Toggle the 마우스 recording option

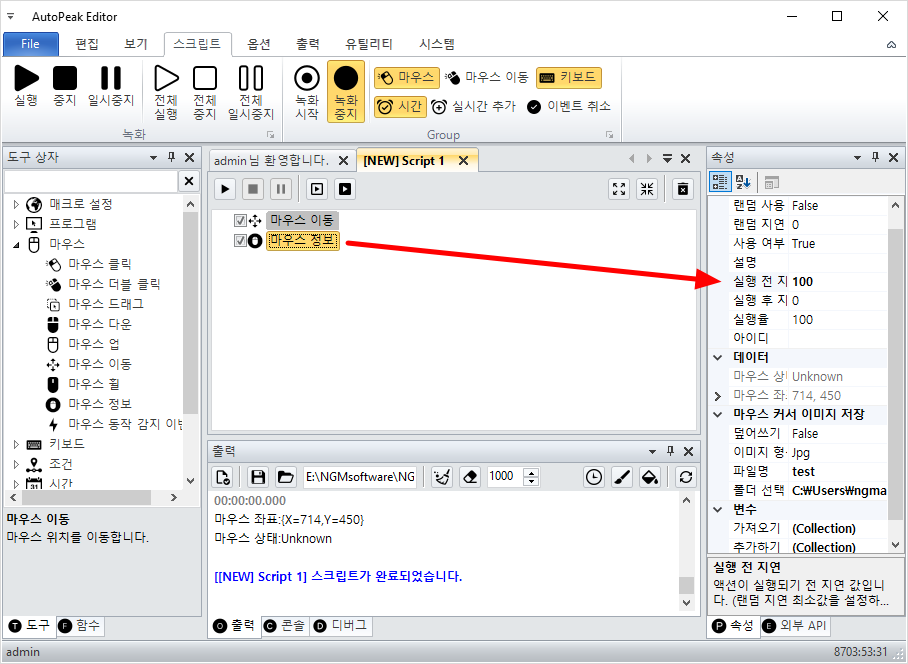coord(407,77)
